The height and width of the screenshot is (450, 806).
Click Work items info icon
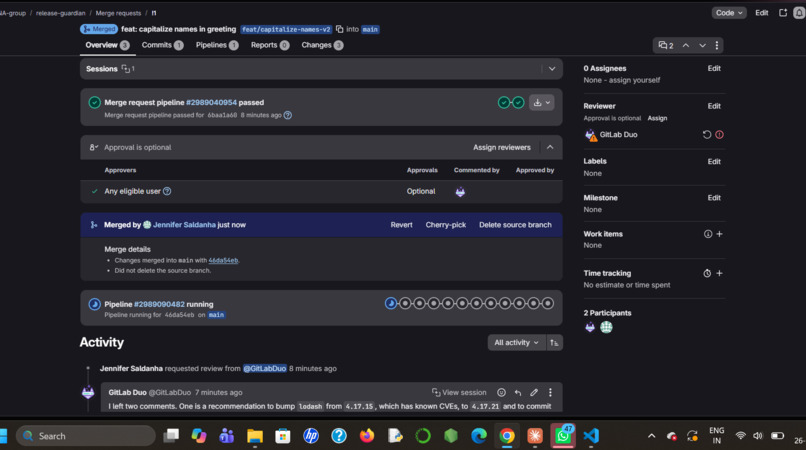(708, 234)
